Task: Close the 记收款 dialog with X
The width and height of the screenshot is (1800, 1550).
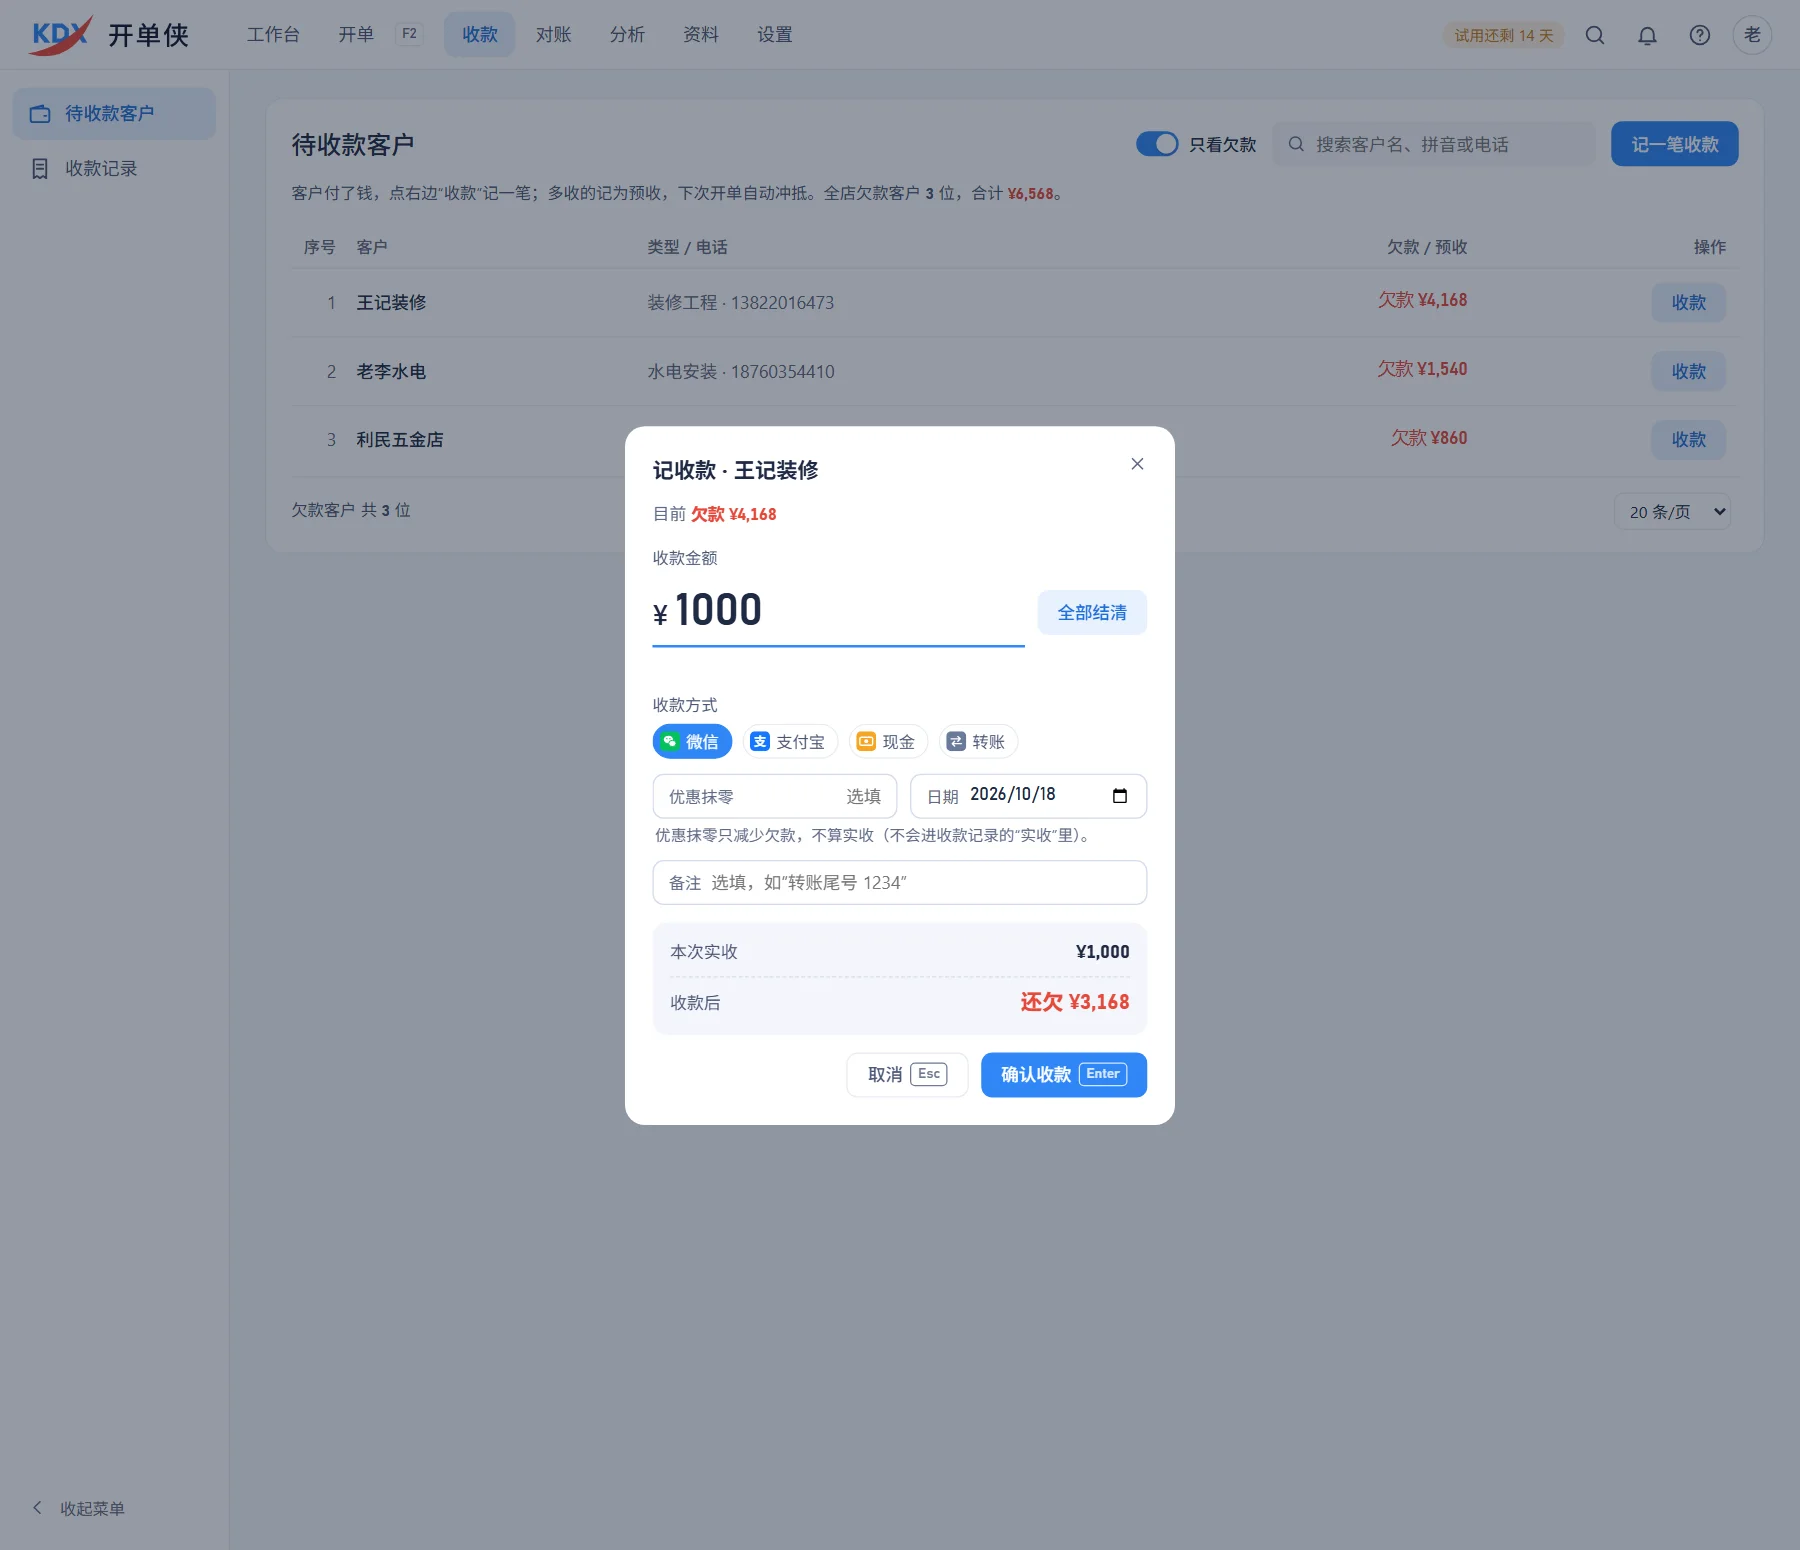Action: (1137, 464)
